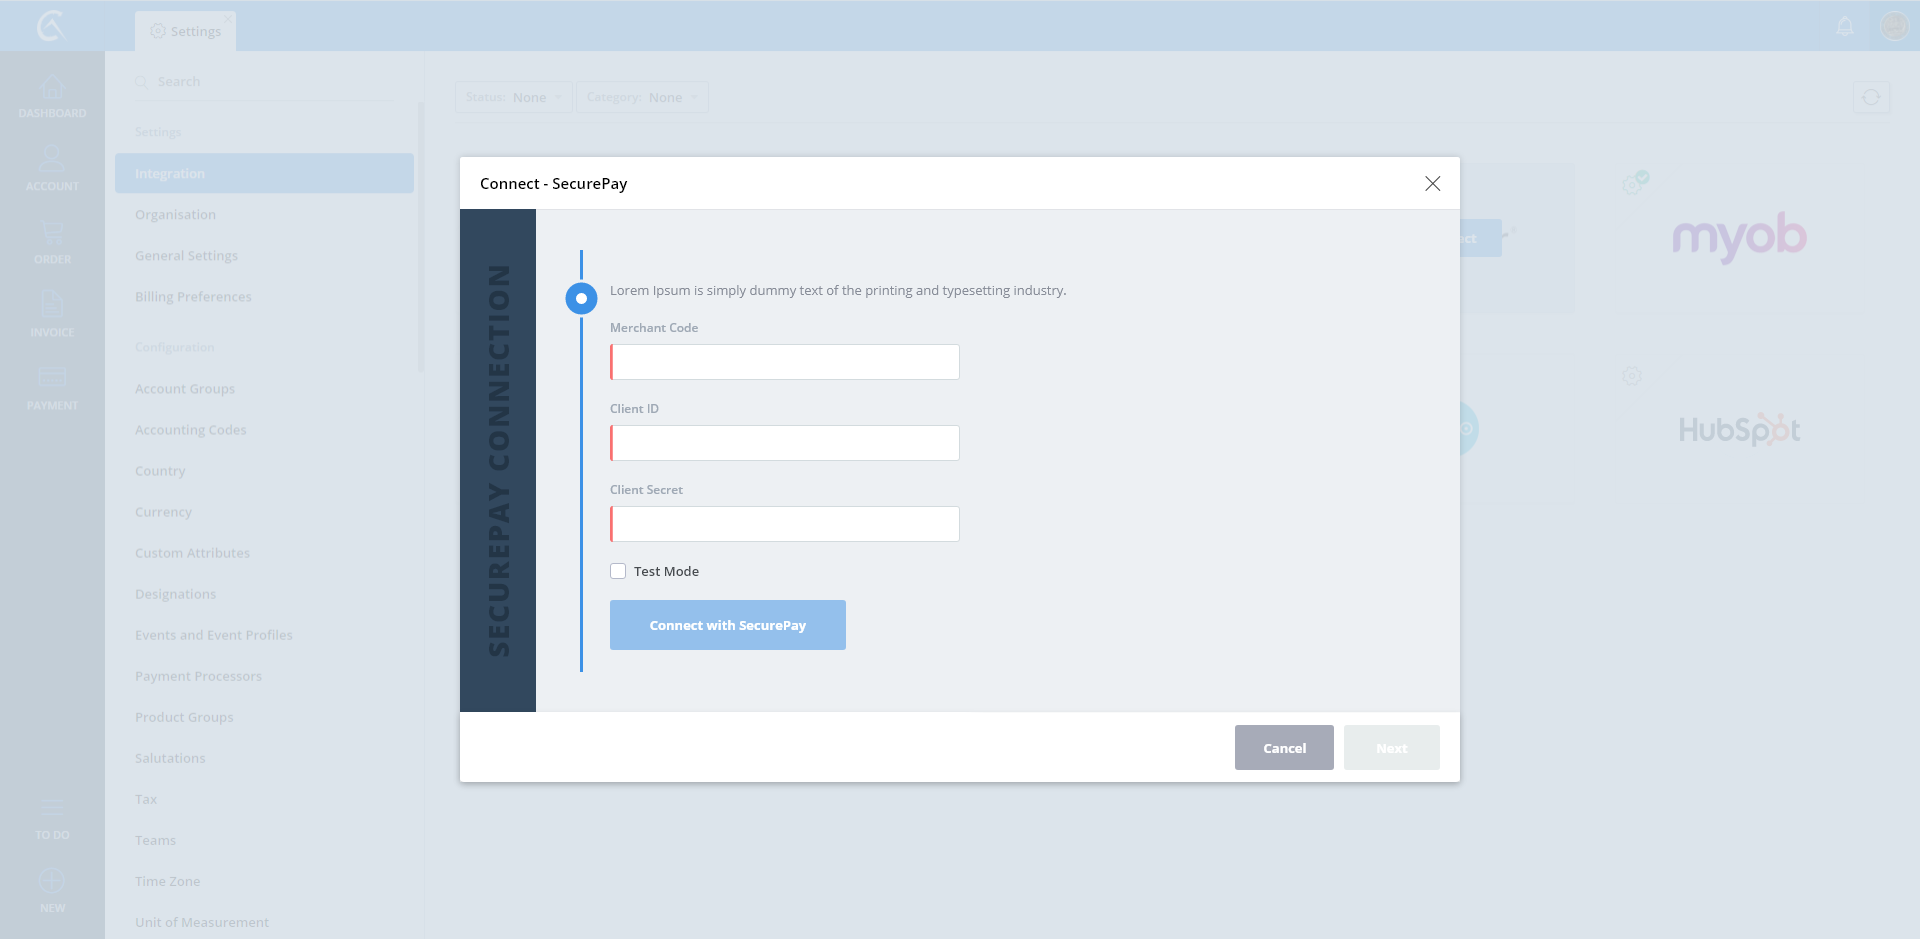The image size is (1920, 939).
Task: Click the refresh icon at top right
Action: point(1871,97)
